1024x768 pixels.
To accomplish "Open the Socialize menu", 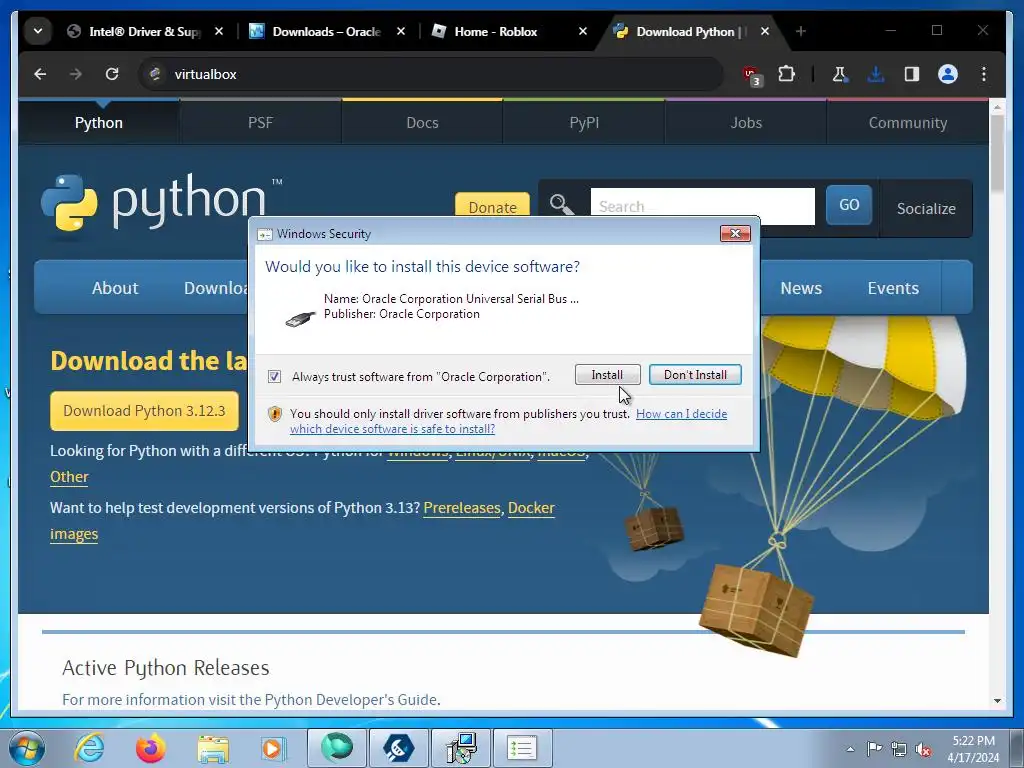I will coord(926,208).
